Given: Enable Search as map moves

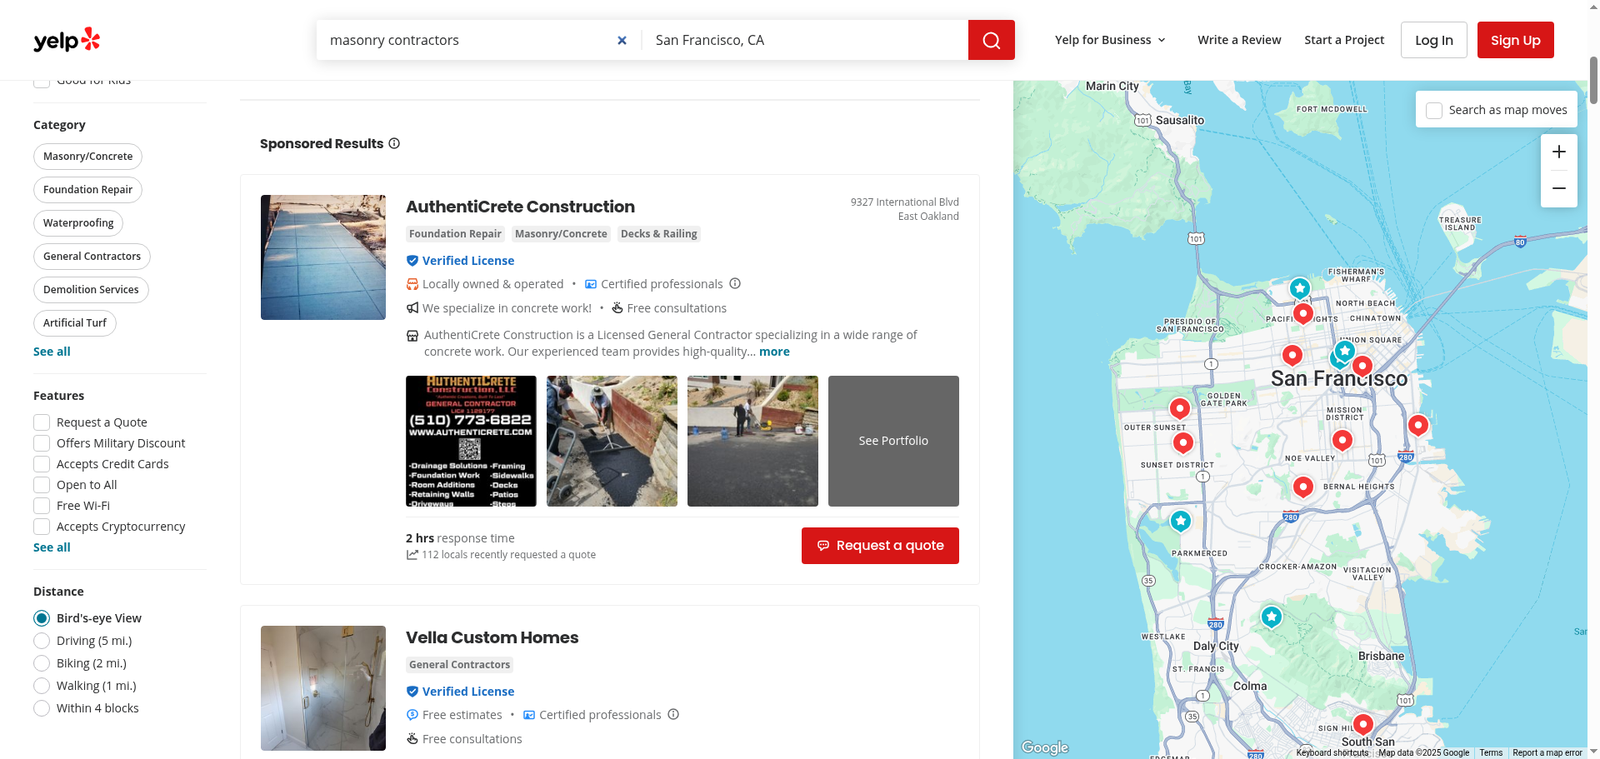Looking at the screenshot, I should coord(1434,110).
